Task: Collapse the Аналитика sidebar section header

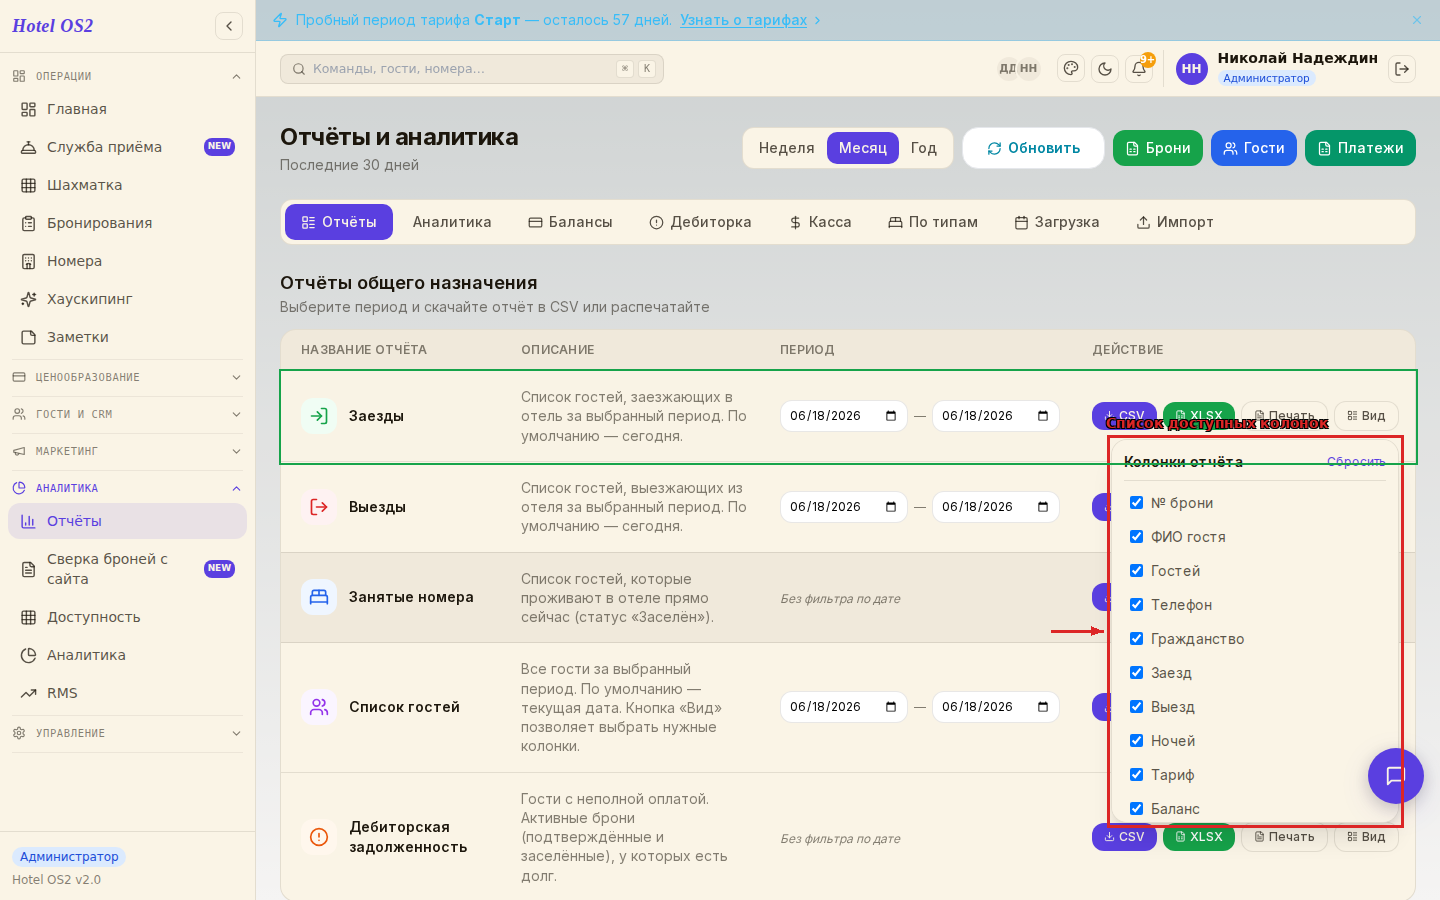Action: coord(127,488)
